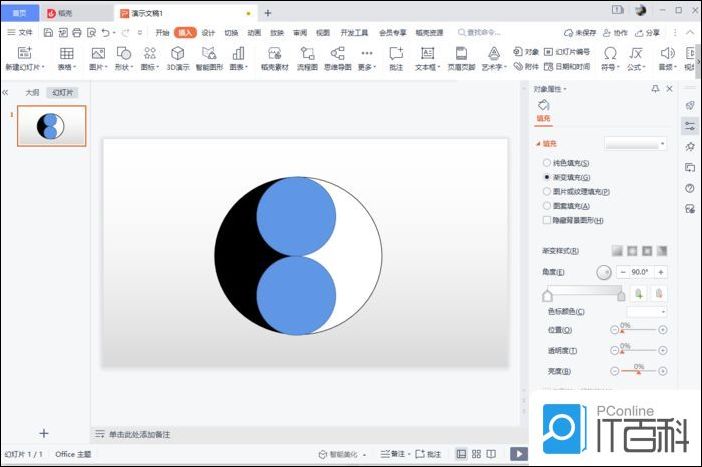Click the 分享 (Share) button
The image size is (702, 467).
point(648,32)
